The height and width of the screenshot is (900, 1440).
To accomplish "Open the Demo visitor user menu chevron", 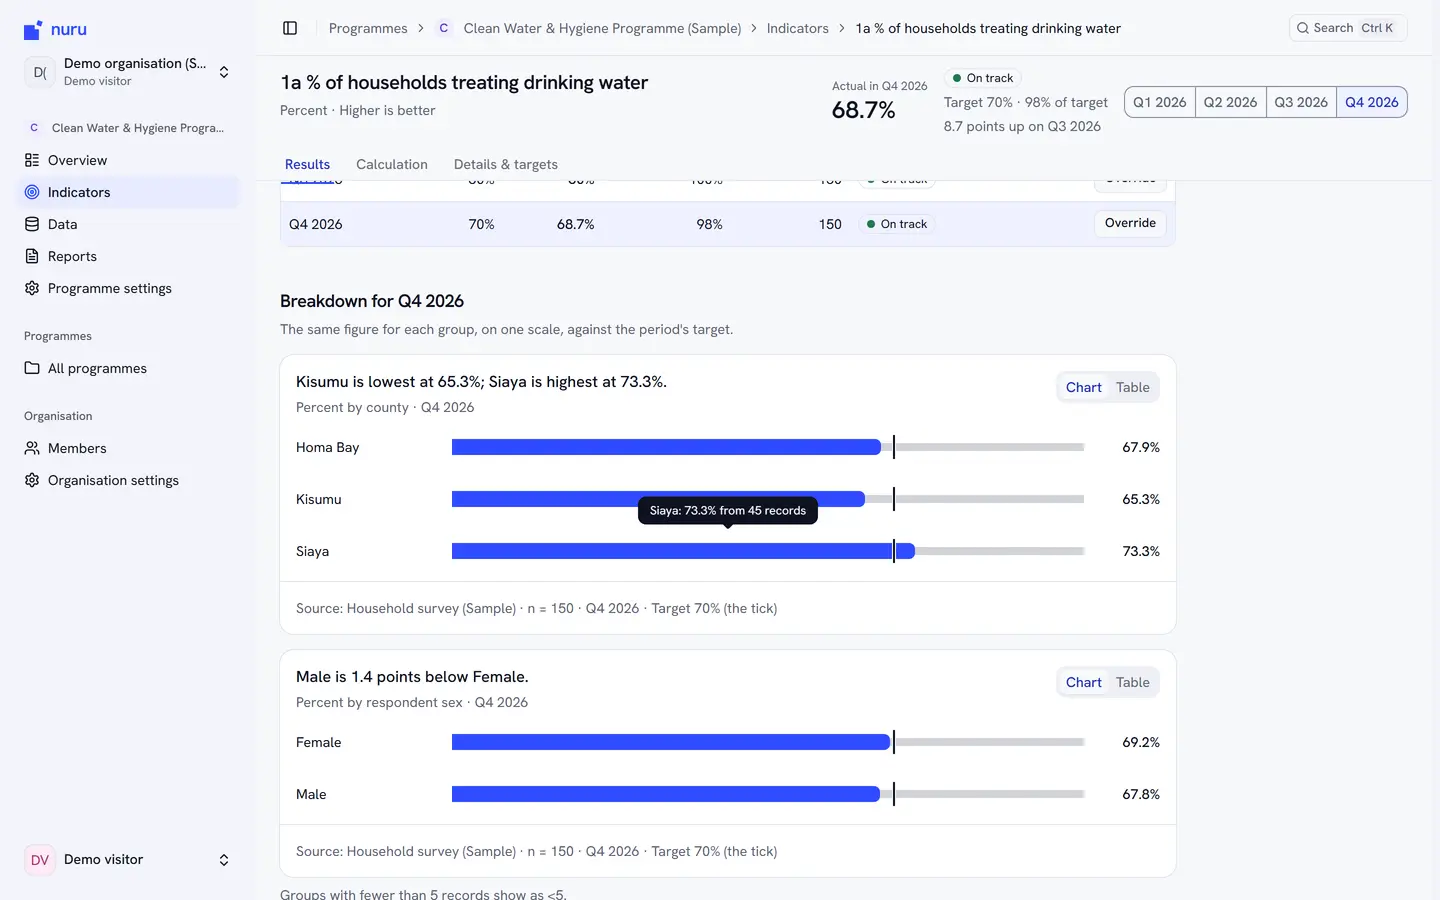I will point(224,860).
